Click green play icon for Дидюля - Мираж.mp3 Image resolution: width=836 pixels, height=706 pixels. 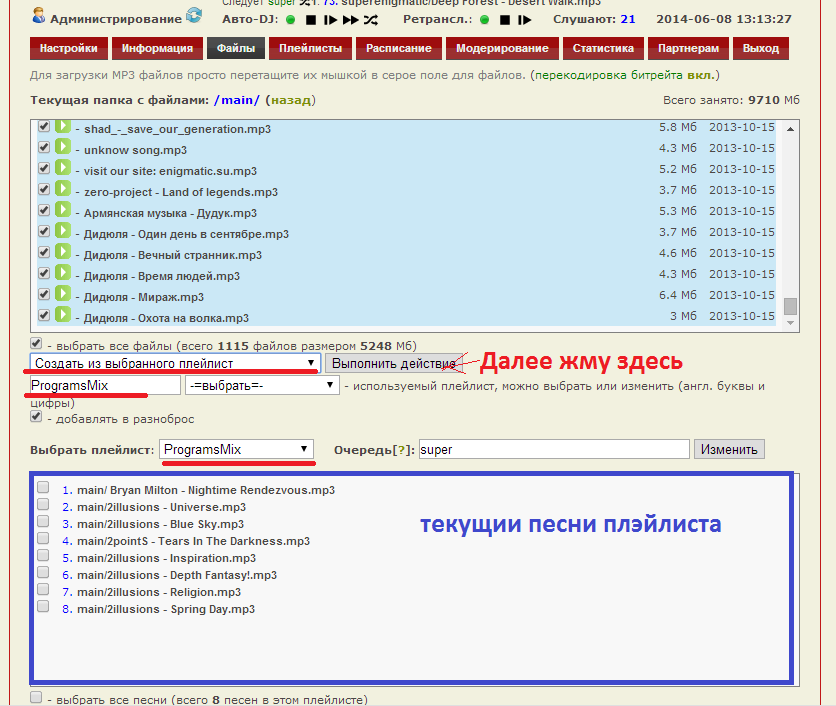click(x=62, y=295)
